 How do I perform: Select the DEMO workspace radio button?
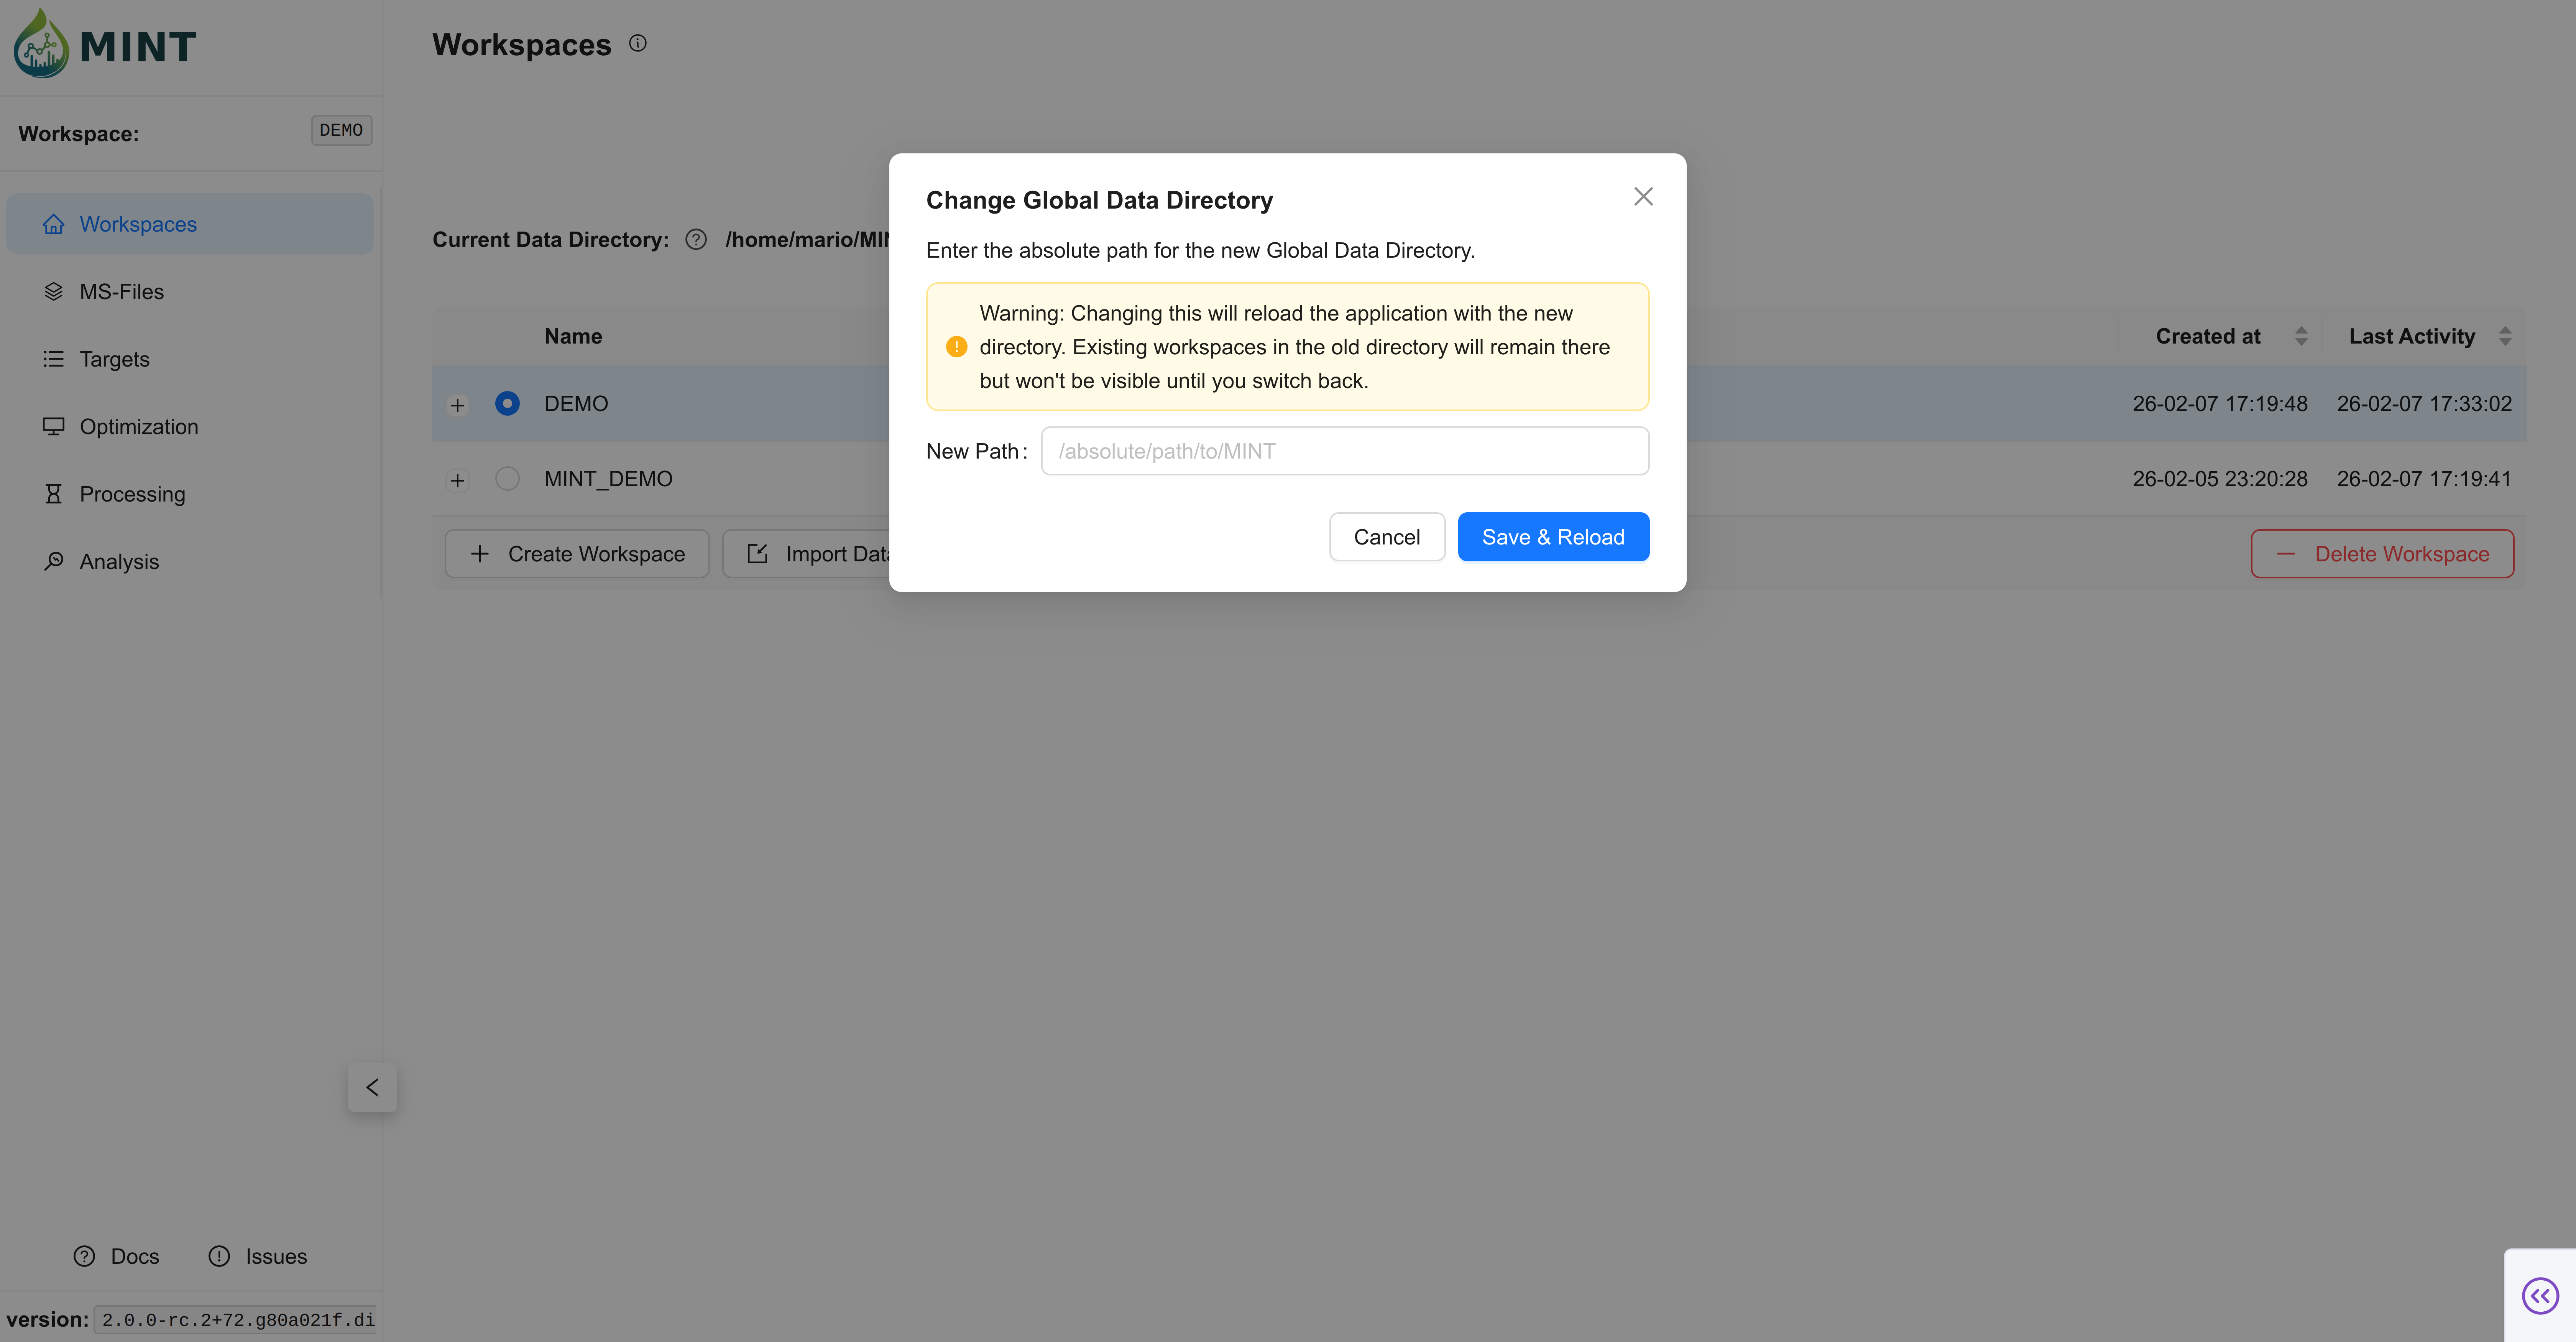tap(507, 404)
